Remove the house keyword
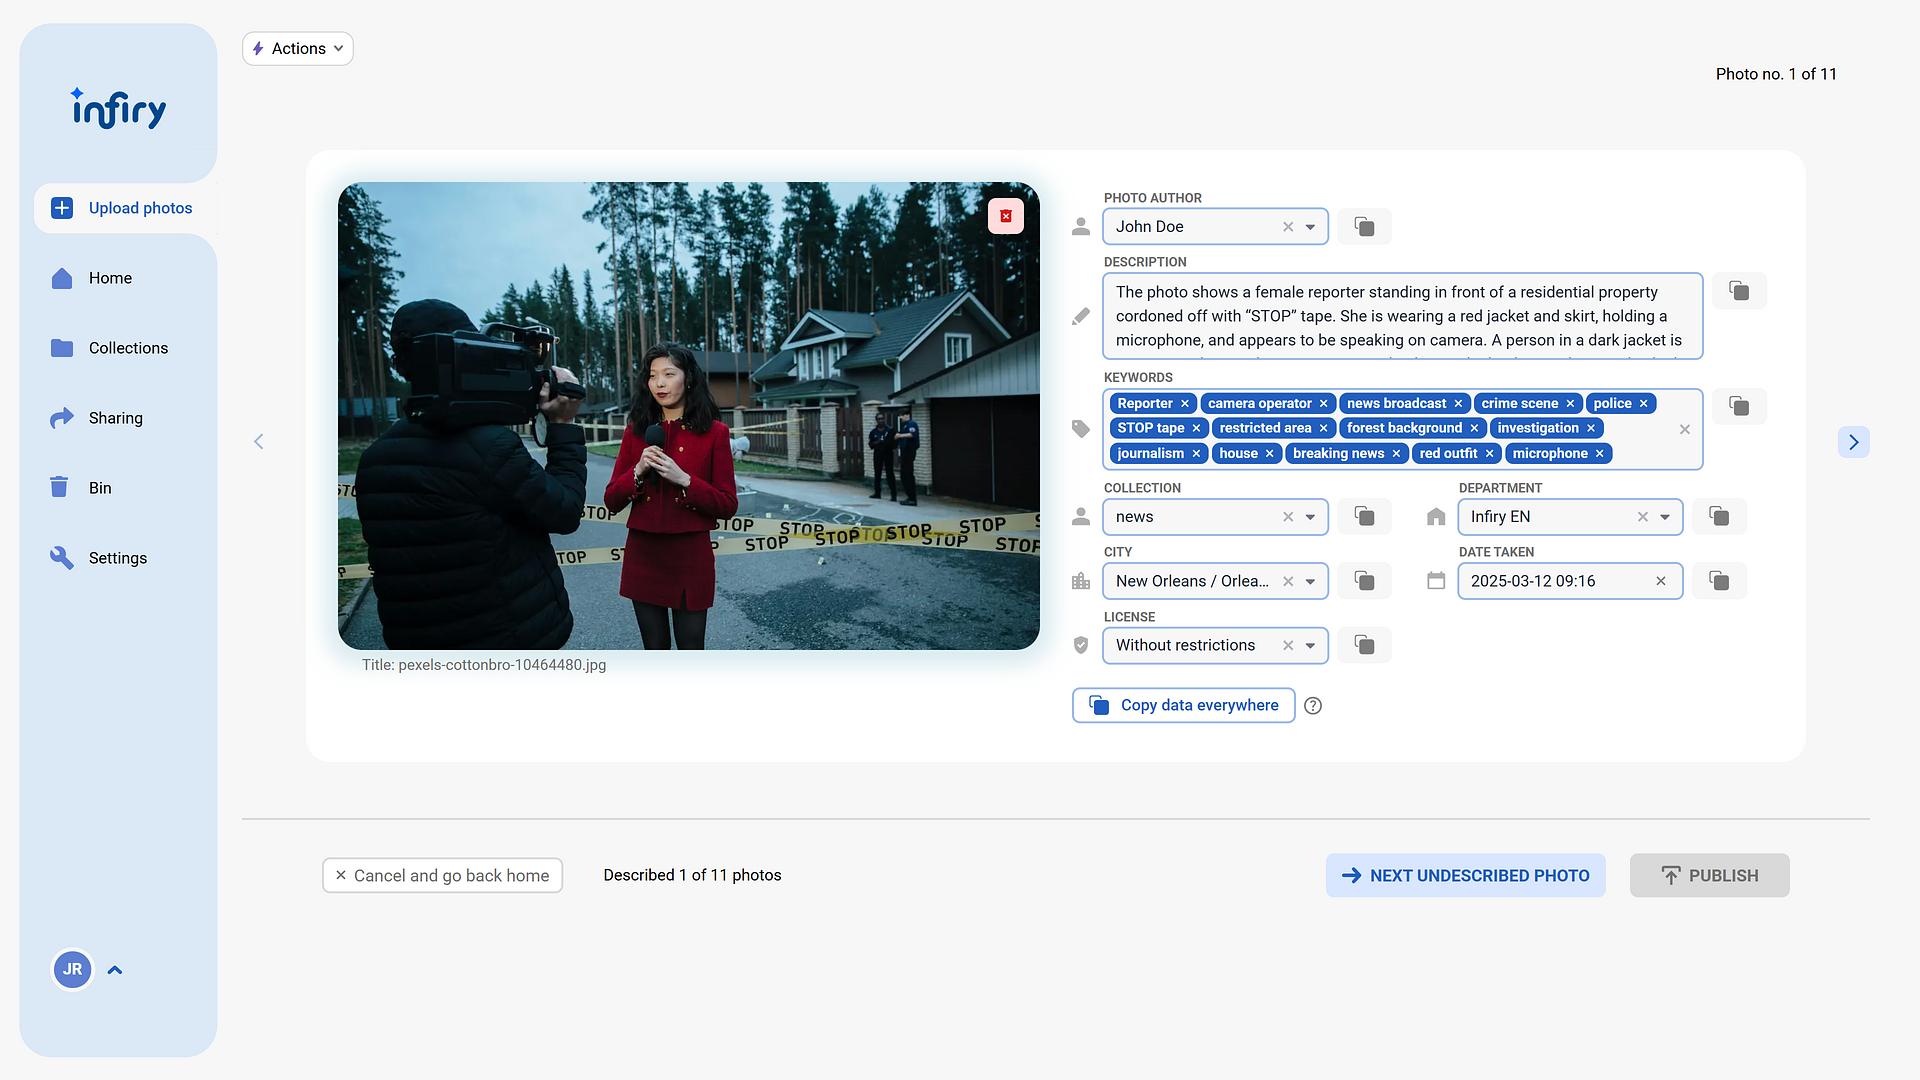 pos(1270,454)
